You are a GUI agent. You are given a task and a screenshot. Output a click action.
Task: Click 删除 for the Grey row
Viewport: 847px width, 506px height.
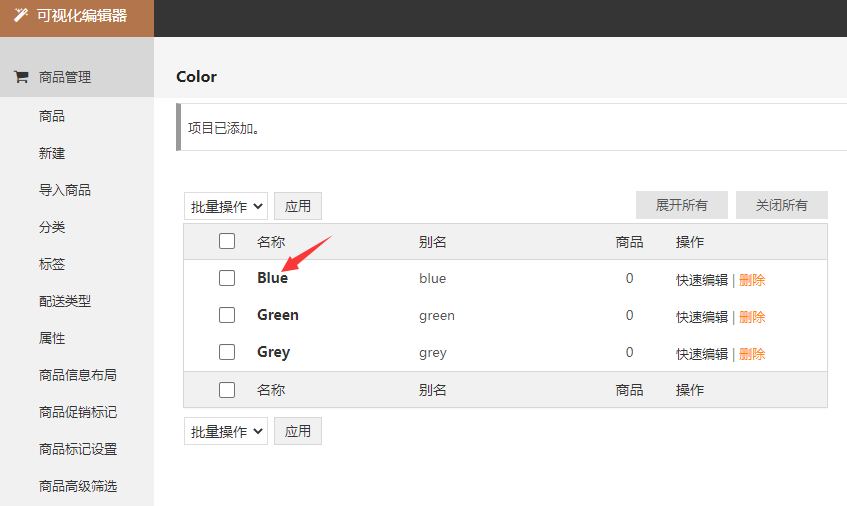[x=752, y=354]
